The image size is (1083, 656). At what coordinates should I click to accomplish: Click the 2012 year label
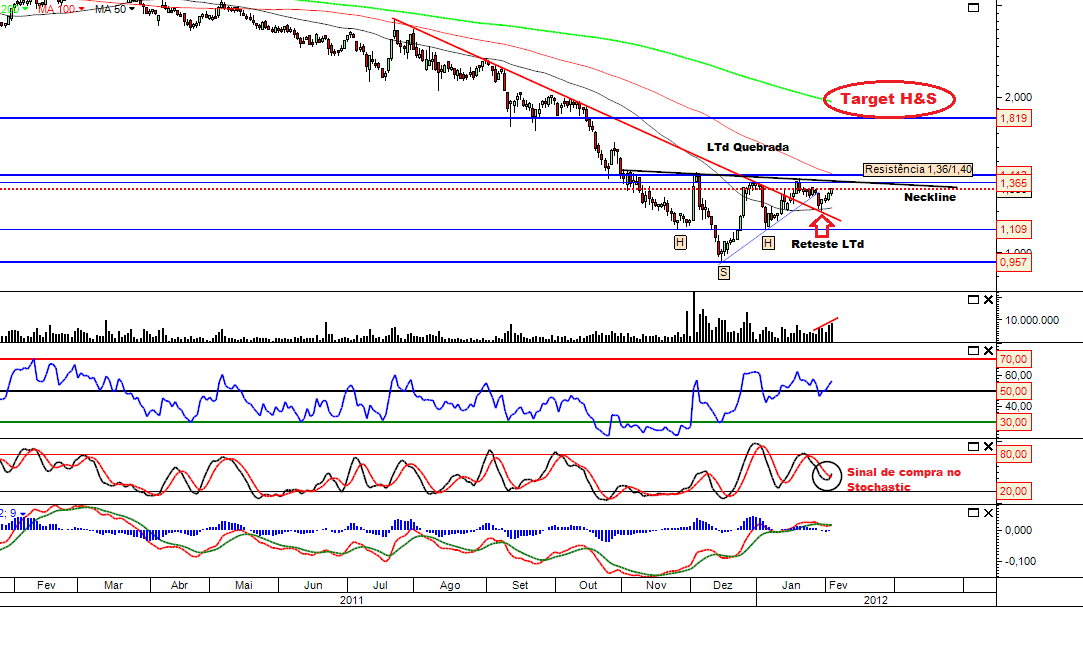pos(876,600)
